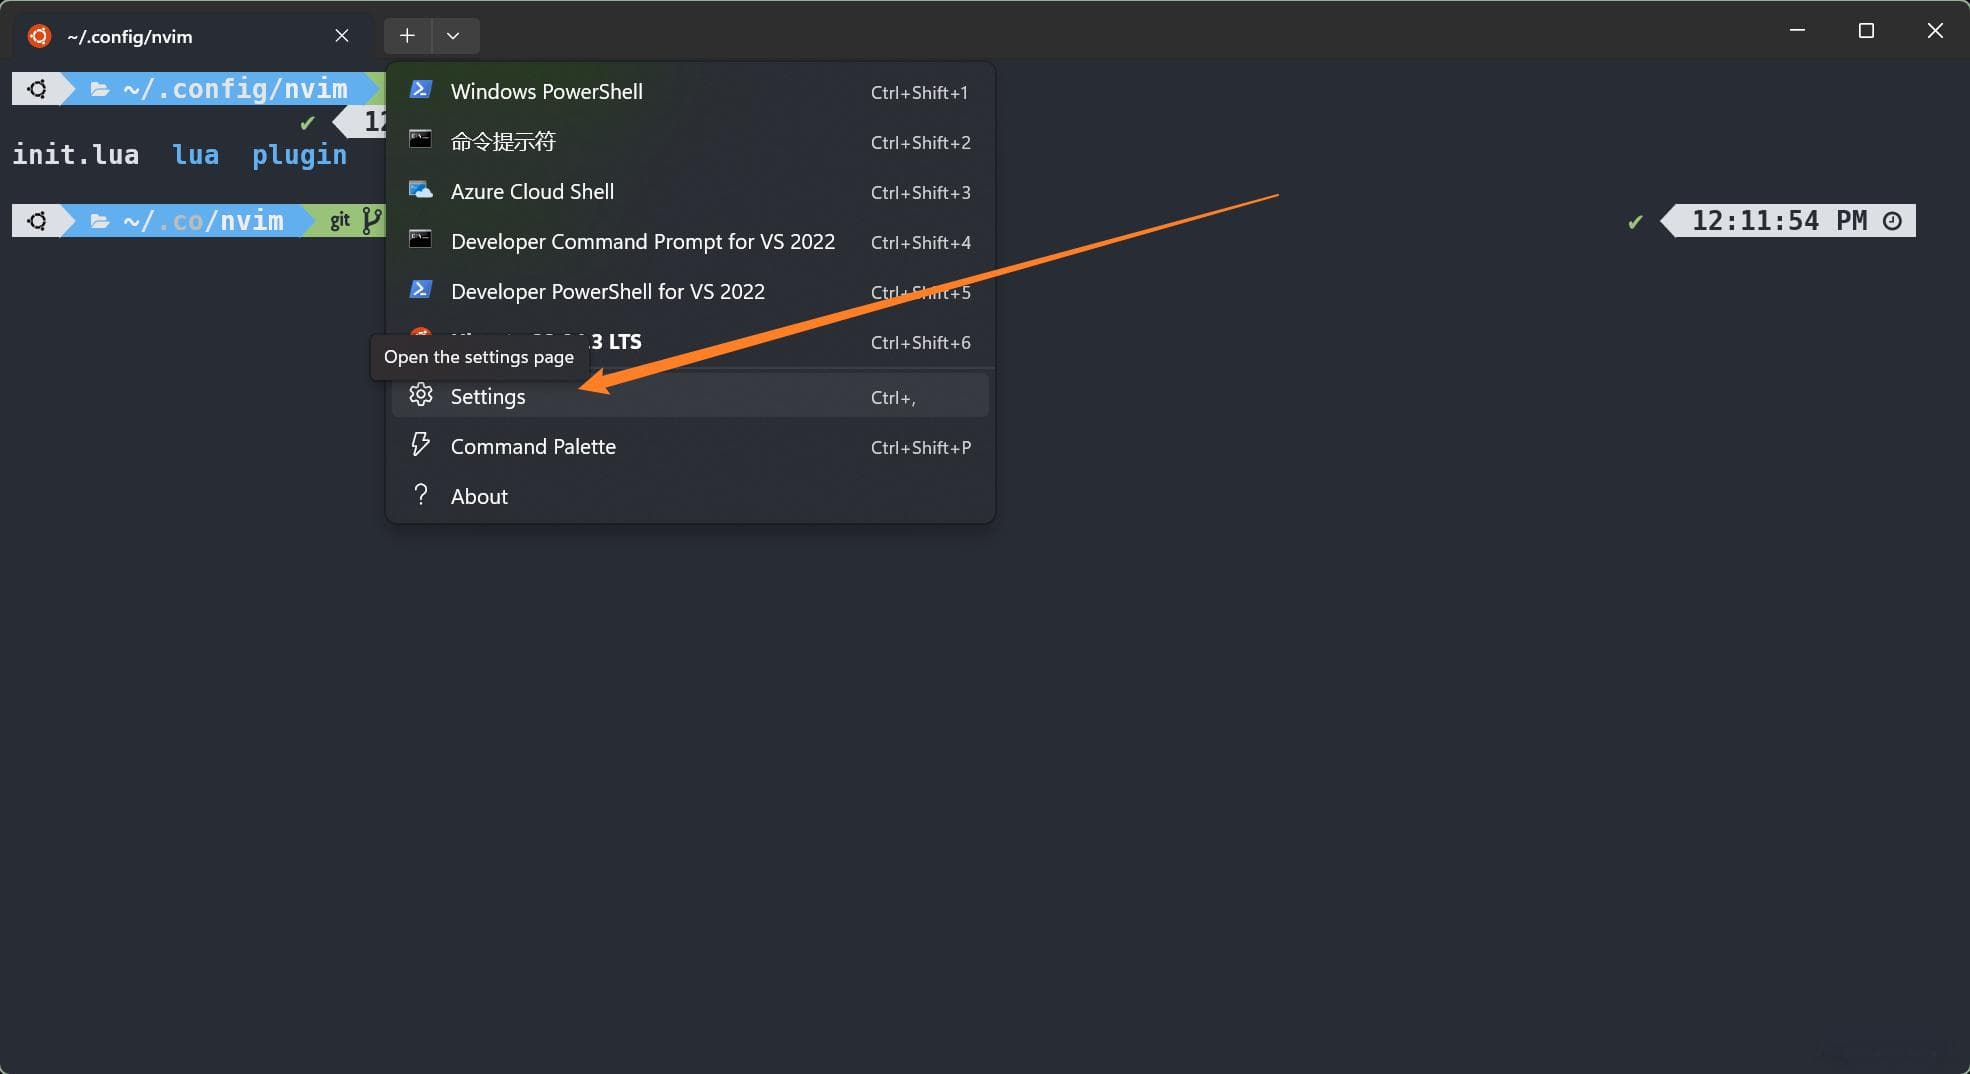Close the ~/.config/nvim tab
The height and width of the screenshot is (1074, 1970).
342,36
